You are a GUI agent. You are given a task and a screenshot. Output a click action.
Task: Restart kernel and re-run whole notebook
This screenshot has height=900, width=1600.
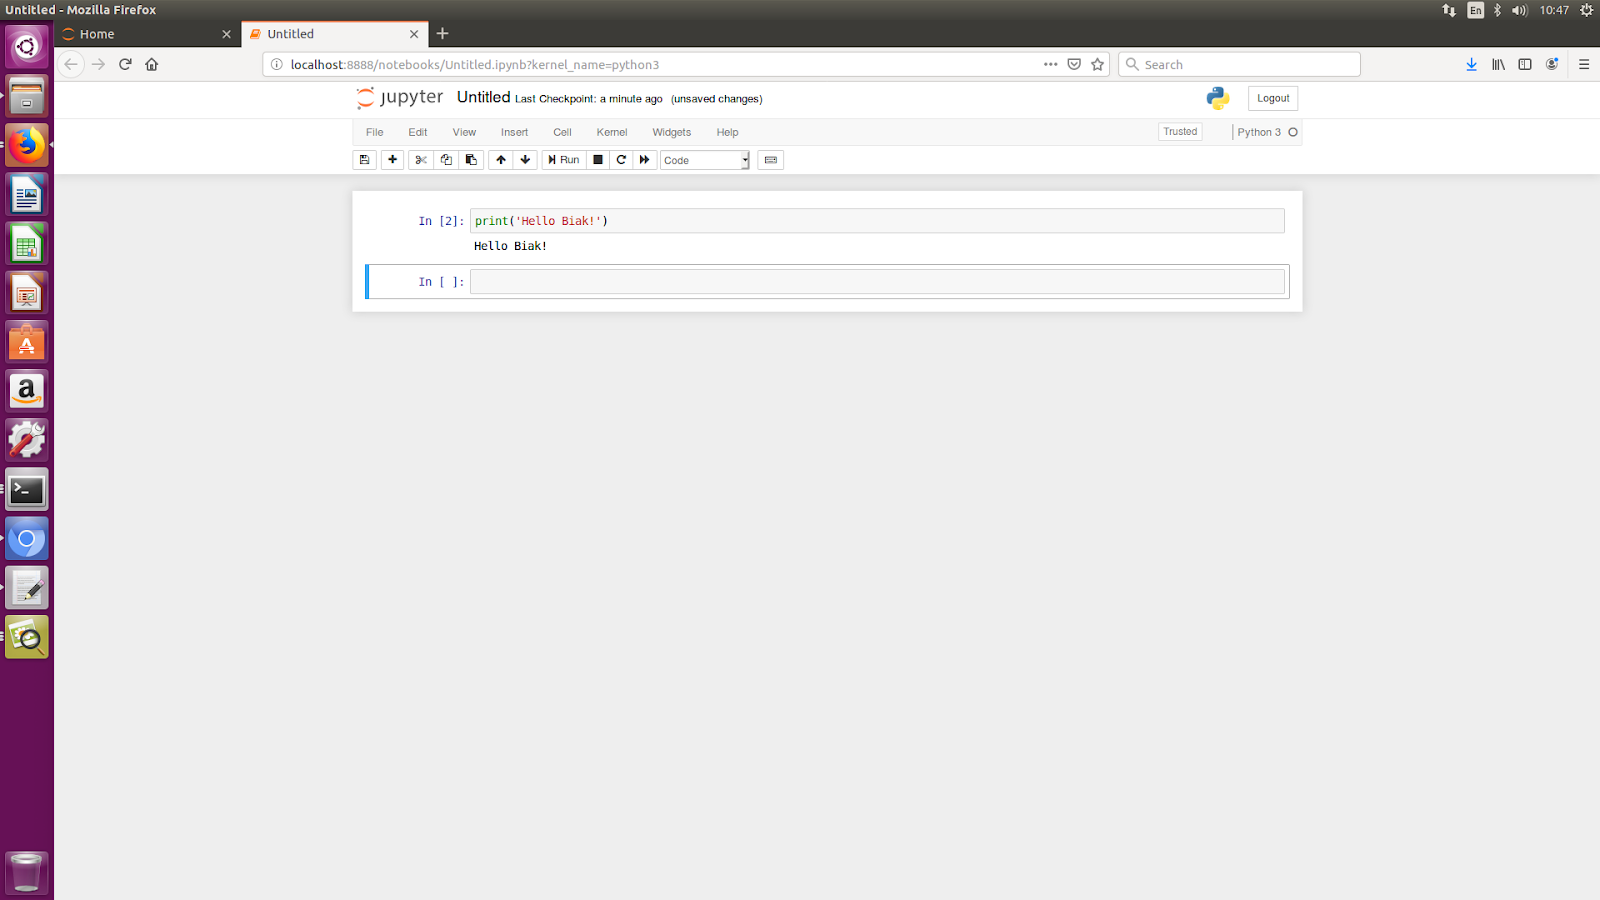point(645,159)
